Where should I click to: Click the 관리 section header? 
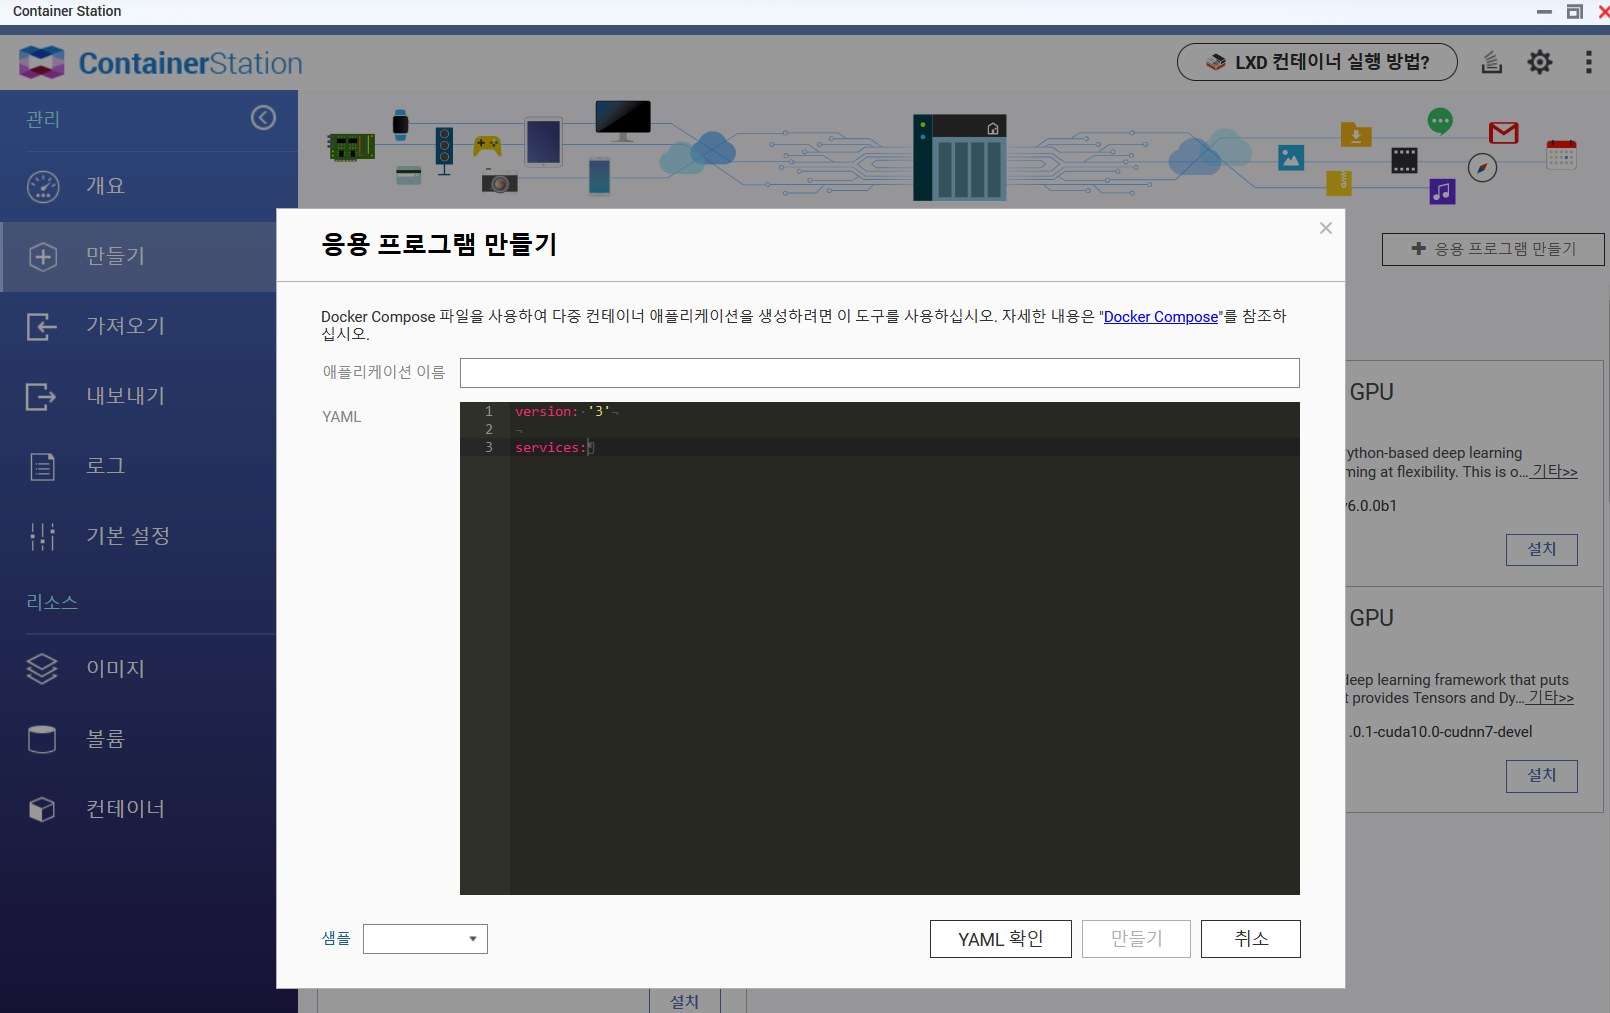(x=43, y=120)
